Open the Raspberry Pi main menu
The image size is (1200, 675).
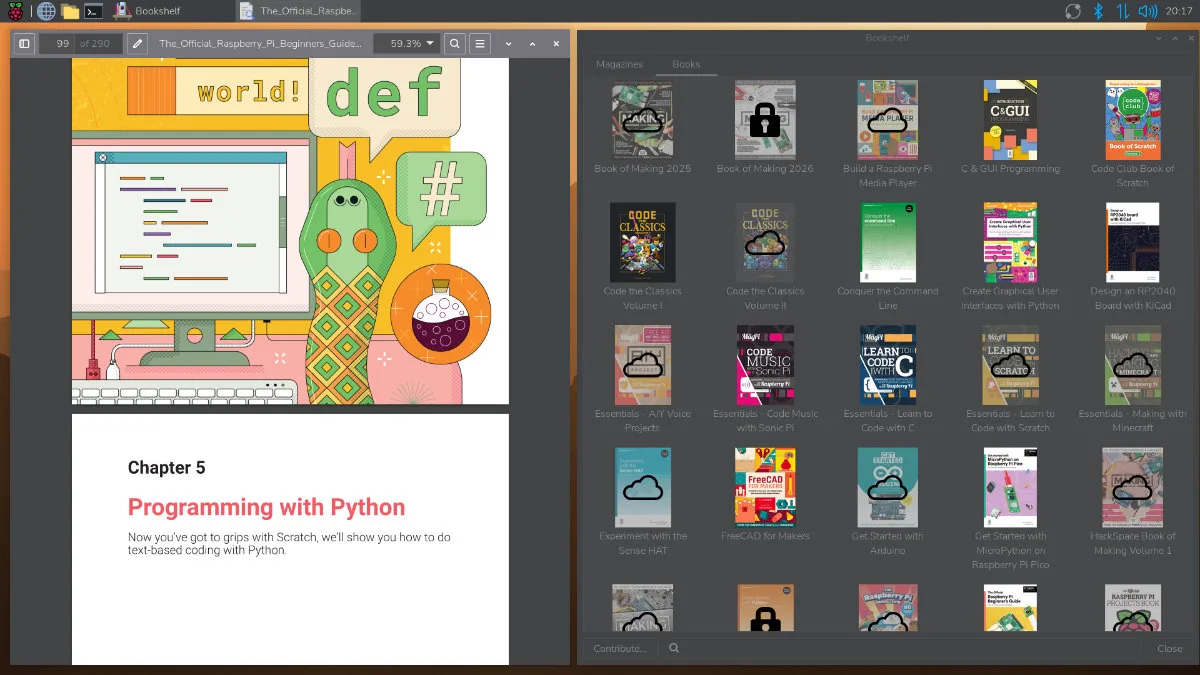(17, 12)
